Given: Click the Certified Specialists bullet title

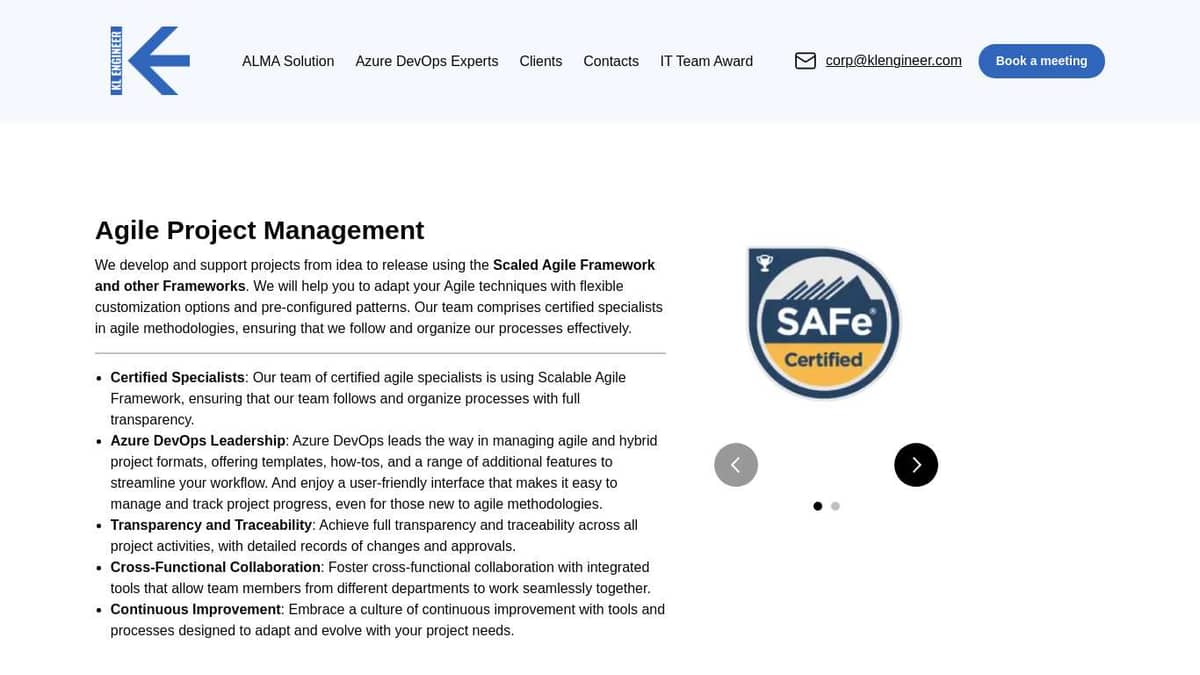Looking at the screenshot, I should (x=177, y=377).
